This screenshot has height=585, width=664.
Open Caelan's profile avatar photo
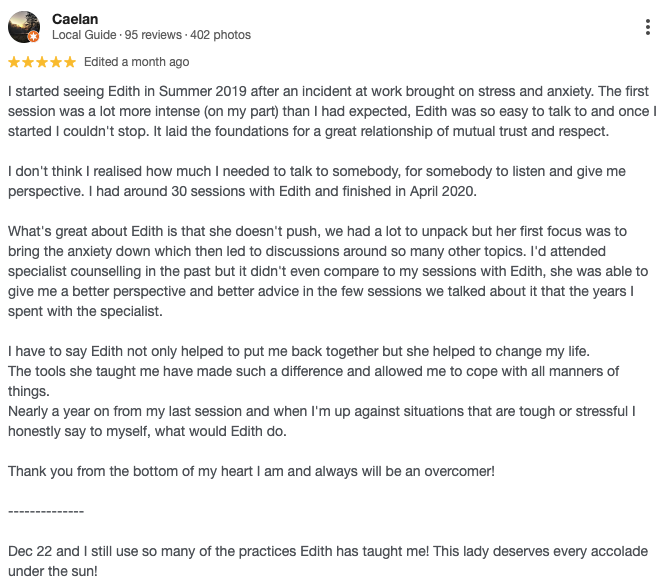pyautogui.click(x=23, y=27)
